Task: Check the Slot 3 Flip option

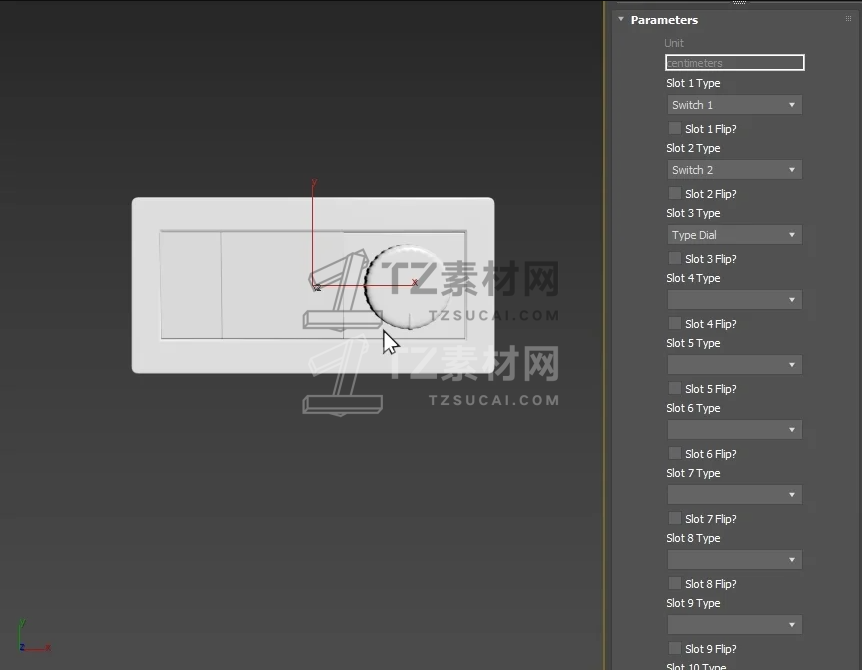Action: point(675,259)
